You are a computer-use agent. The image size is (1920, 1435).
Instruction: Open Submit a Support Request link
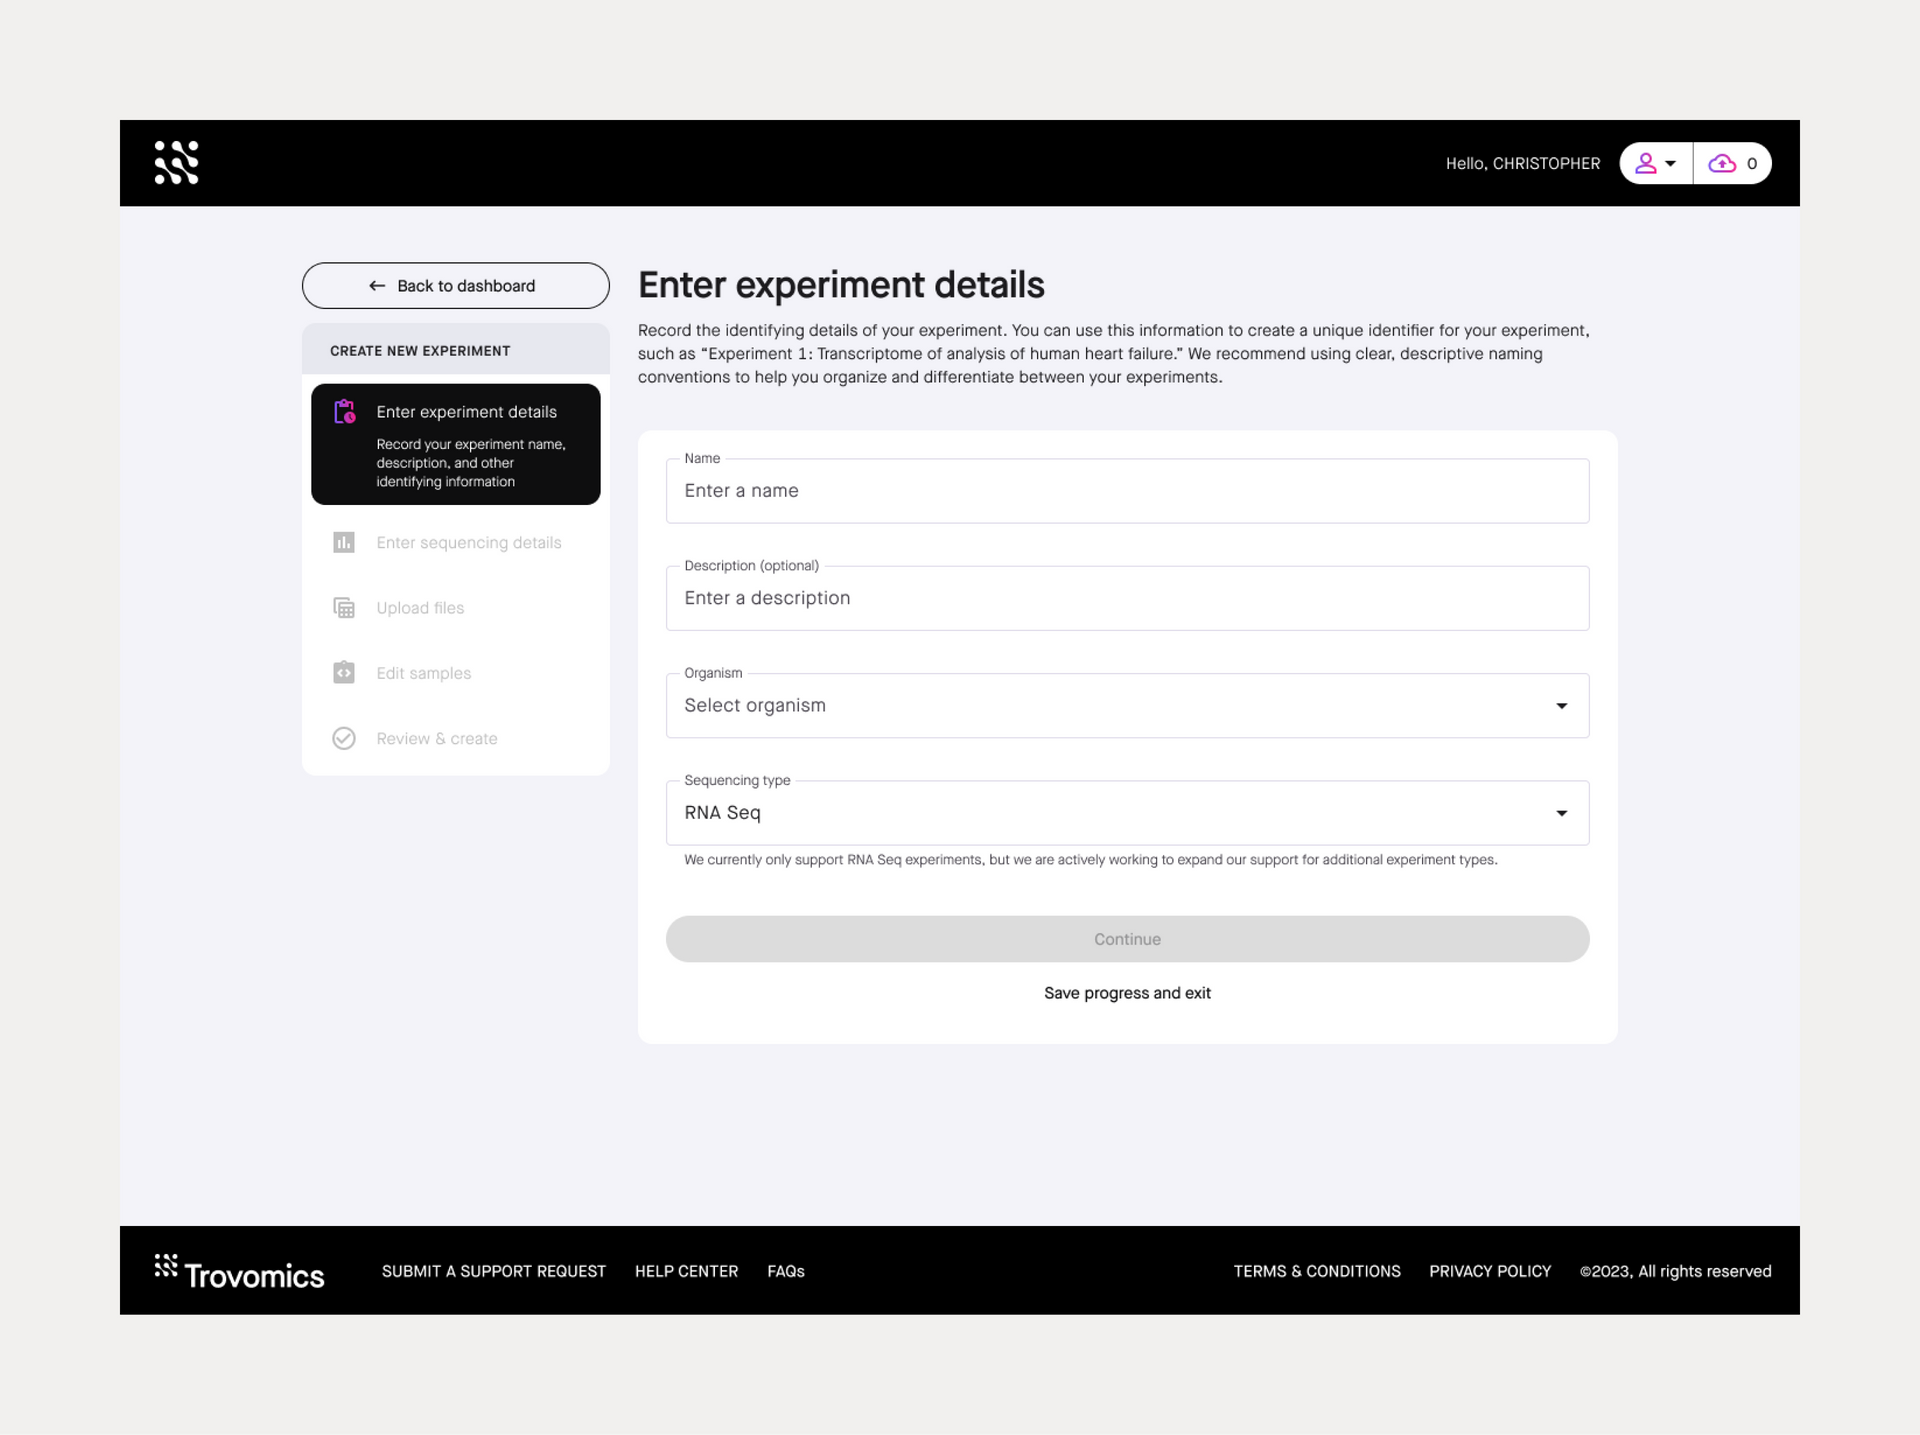click(494, 1271)
